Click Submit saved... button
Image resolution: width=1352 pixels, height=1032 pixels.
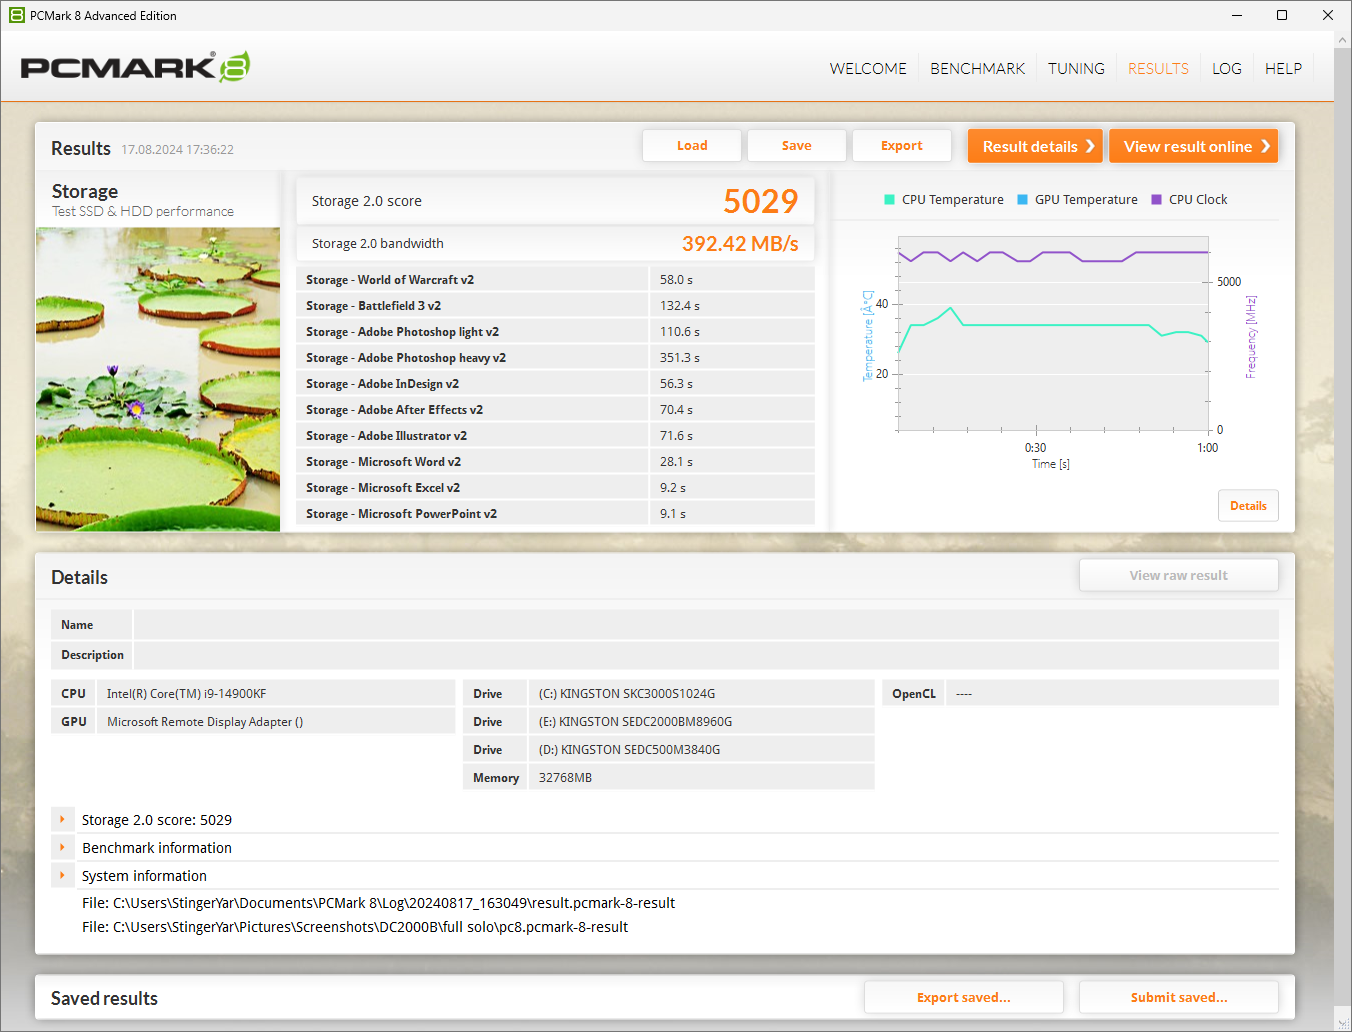1179,997
